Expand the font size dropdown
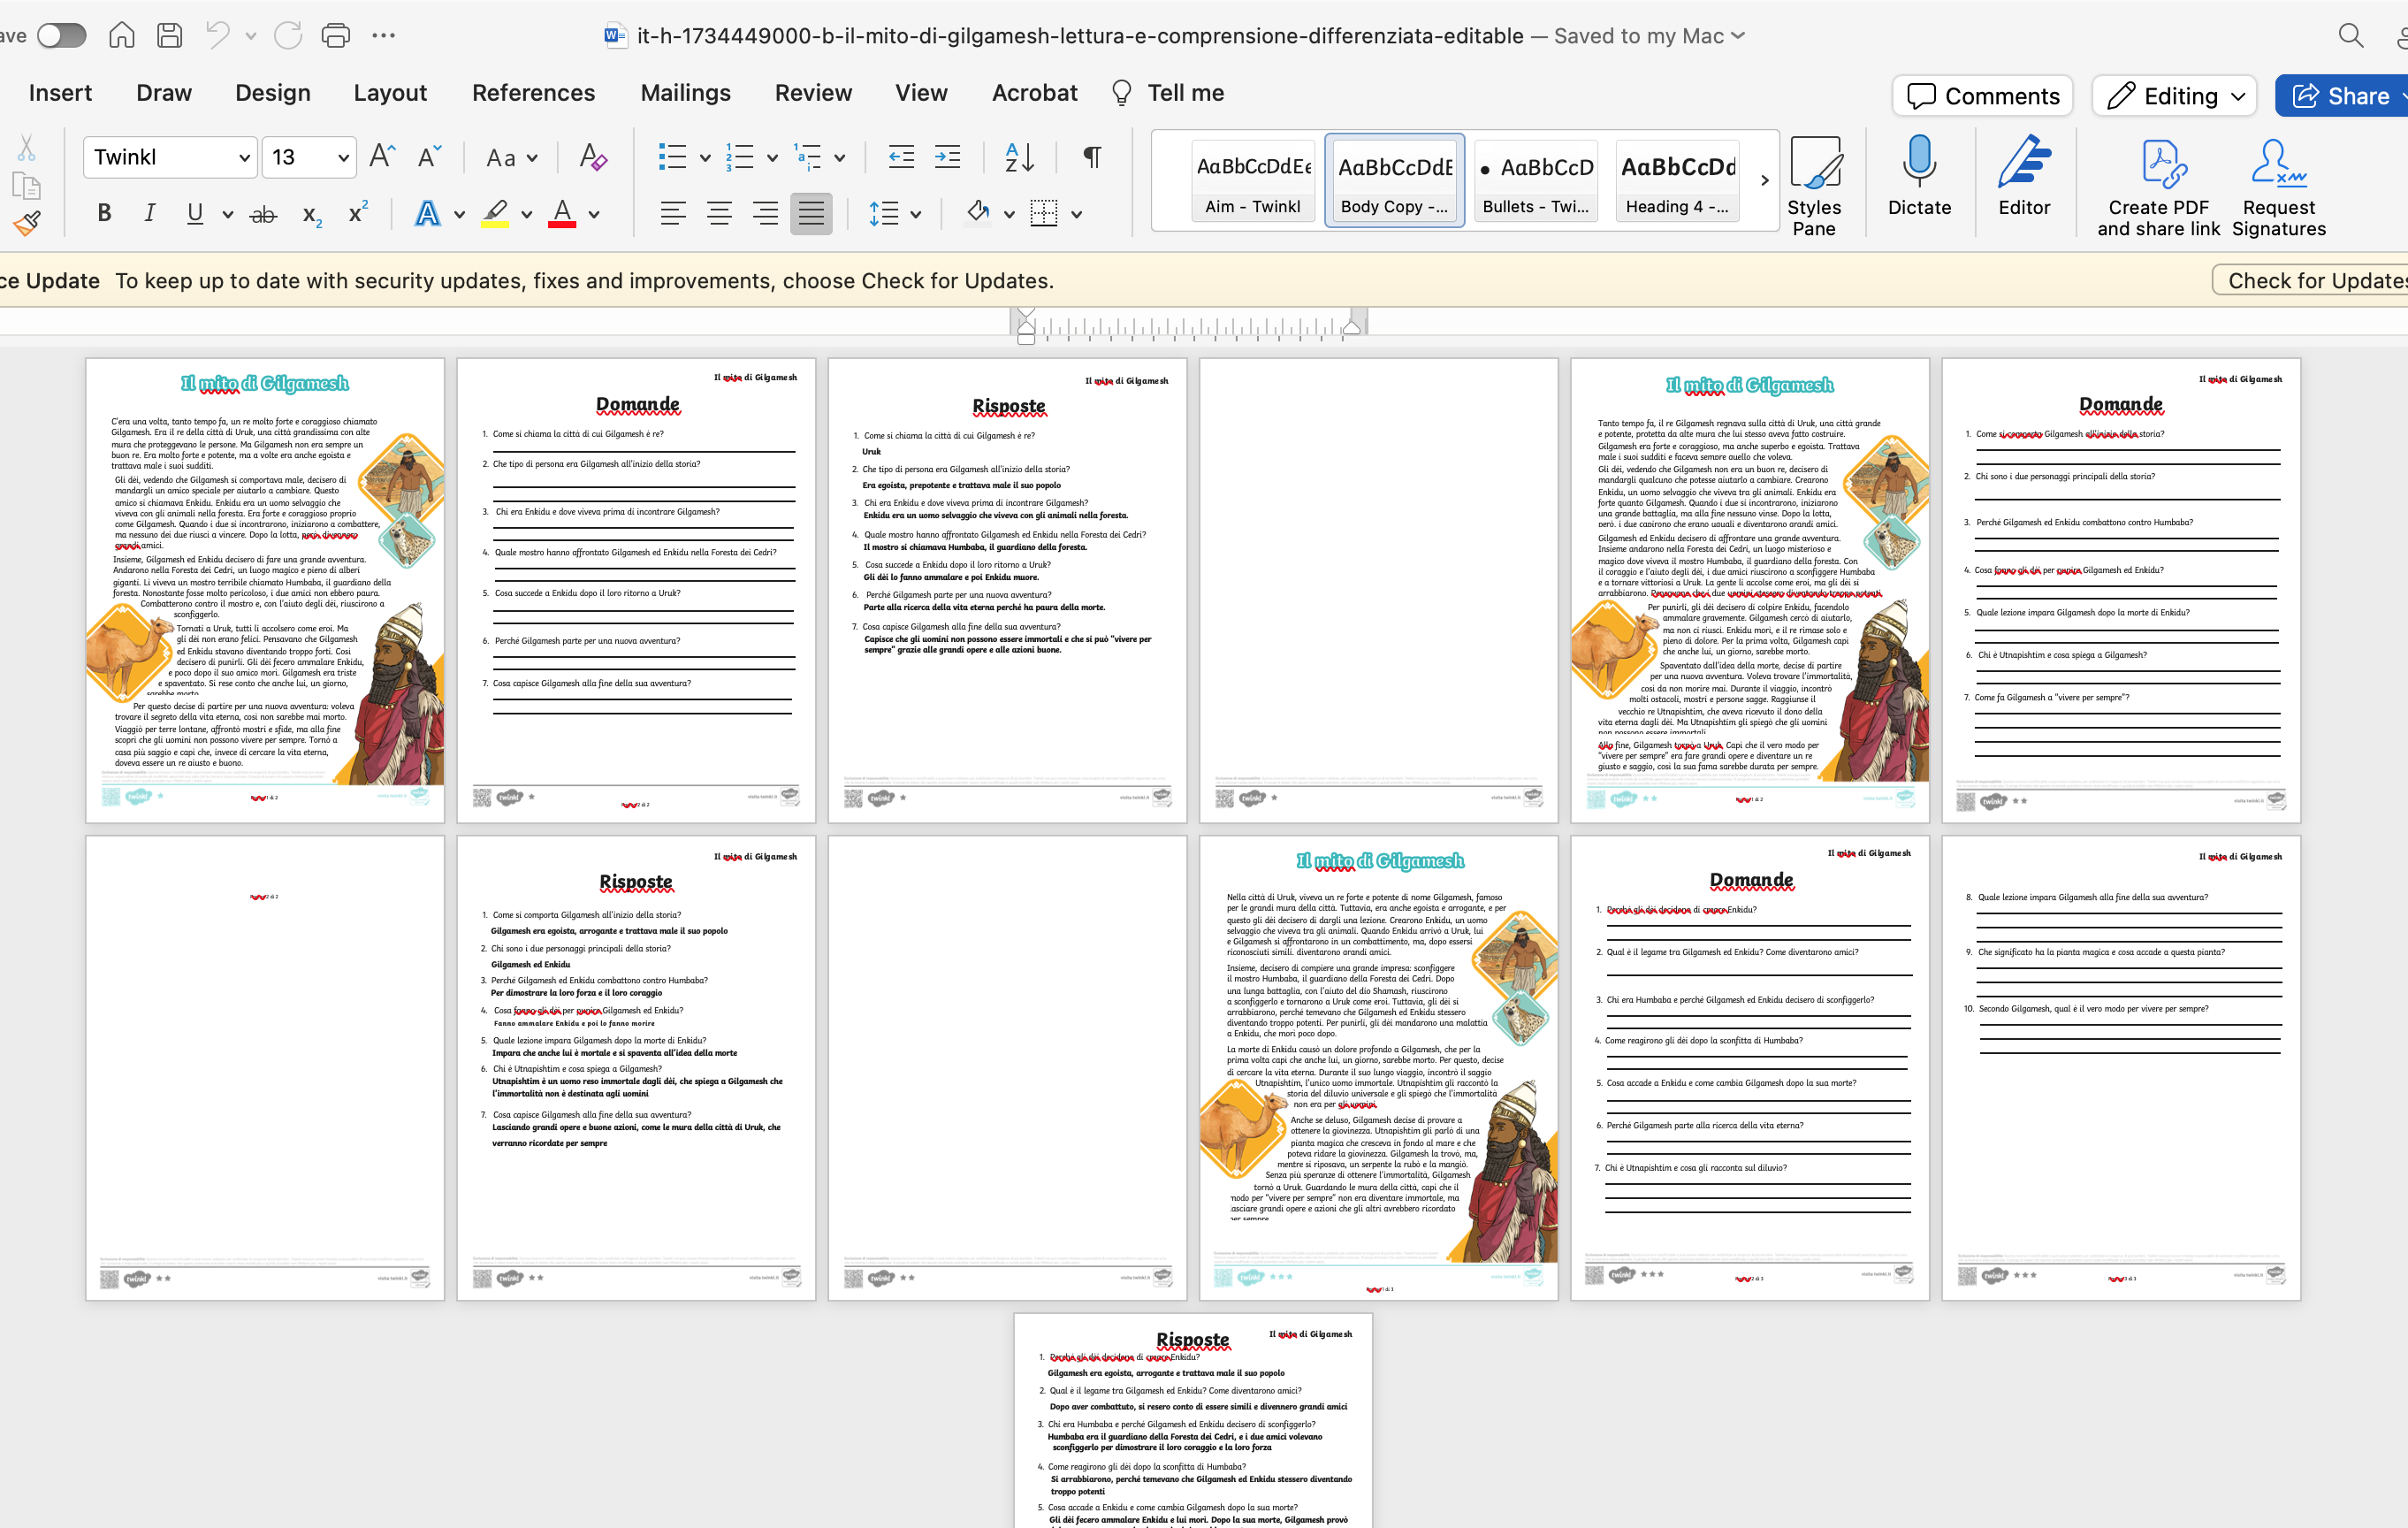 coord(343,158)
